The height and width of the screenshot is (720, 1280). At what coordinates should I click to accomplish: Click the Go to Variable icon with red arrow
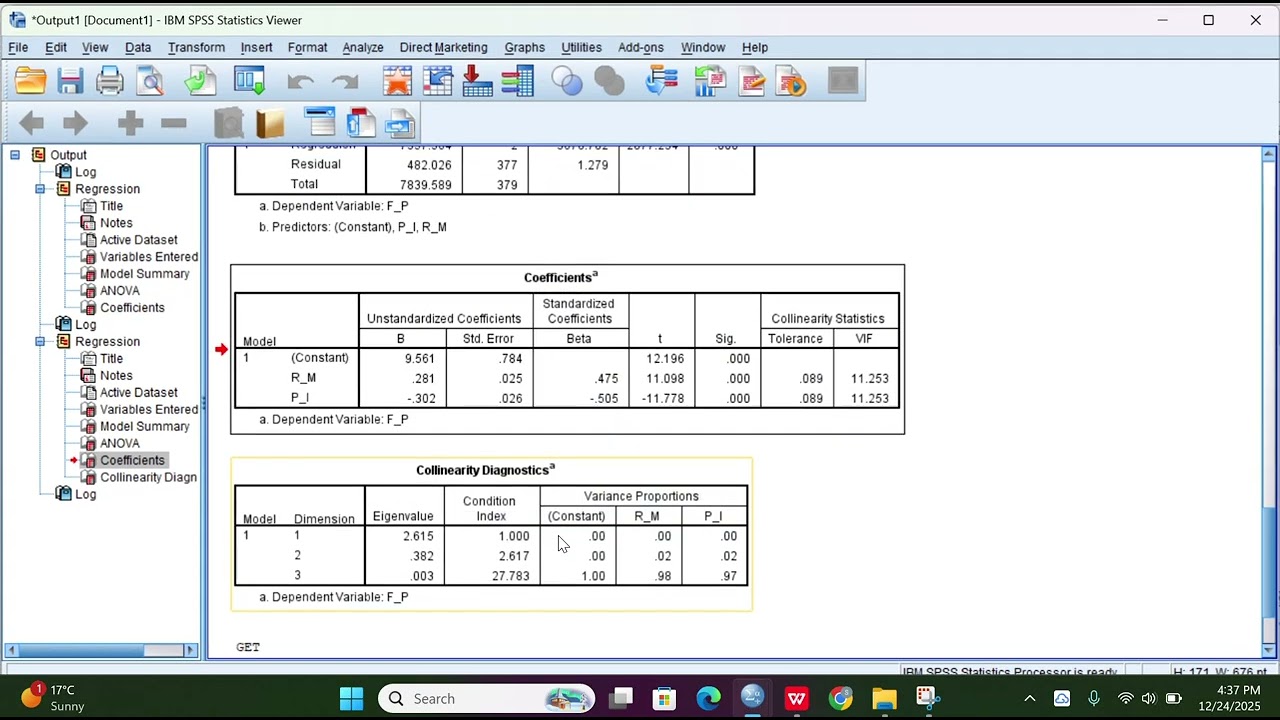(477, 81)
